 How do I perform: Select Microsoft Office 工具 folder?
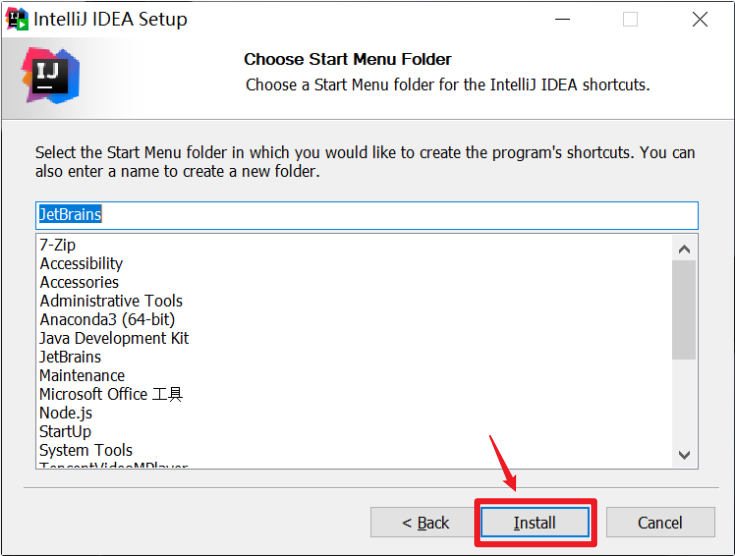point(111,394)
